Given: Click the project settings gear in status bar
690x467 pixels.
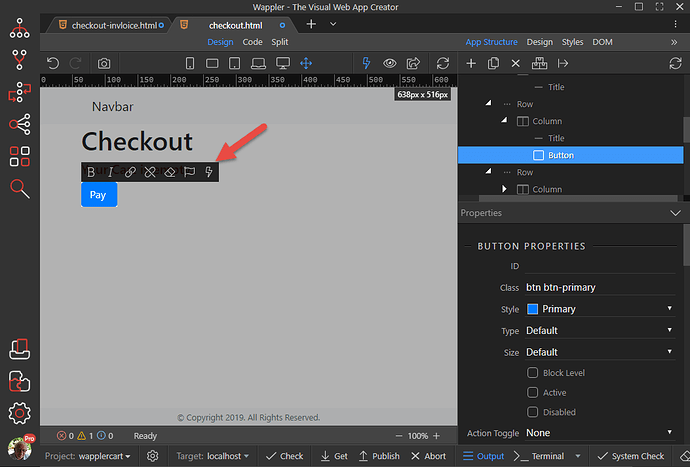Looking at the screenshot, I should click(153, 456).
